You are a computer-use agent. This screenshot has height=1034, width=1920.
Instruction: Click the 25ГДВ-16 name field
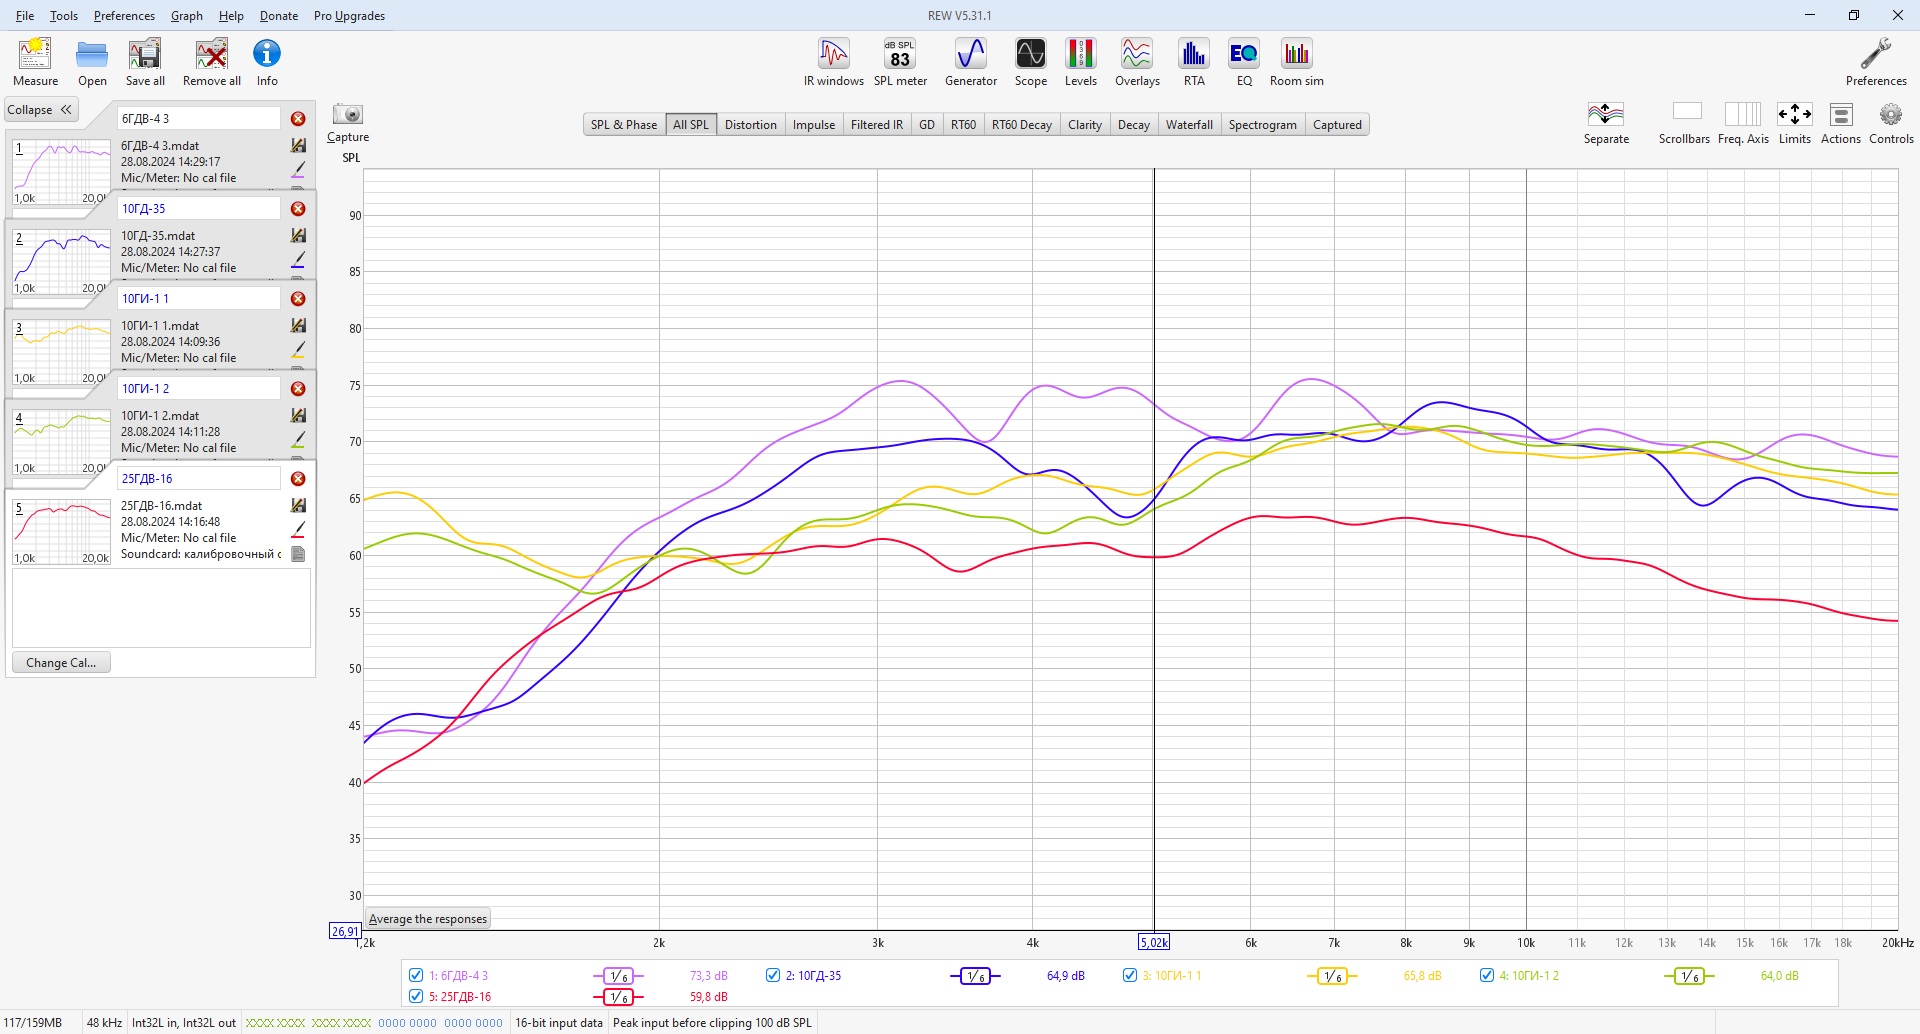(199, 479)
